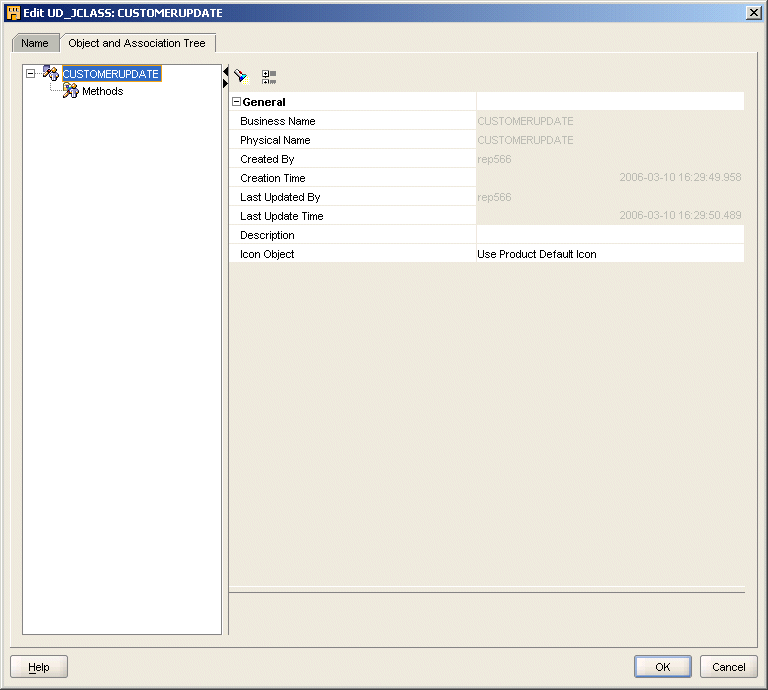
Task: Click the 'Created By' property label
Action: pos(267,159)
